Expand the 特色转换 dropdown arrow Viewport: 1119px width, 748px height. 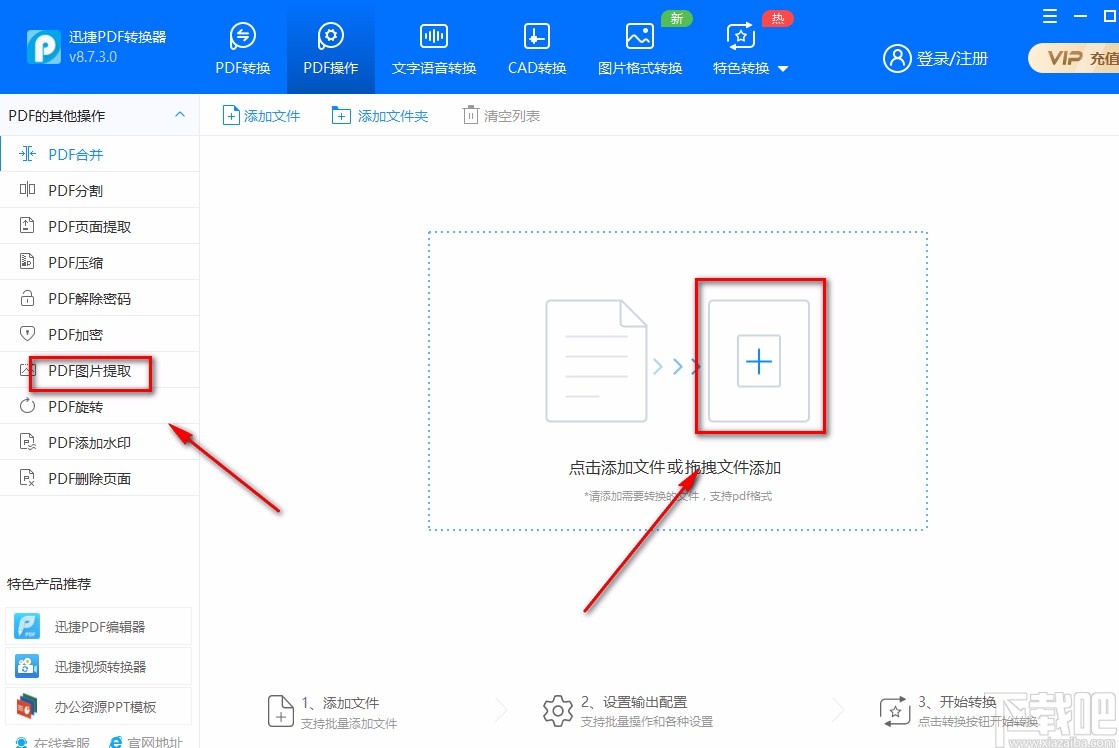point(783,69)
